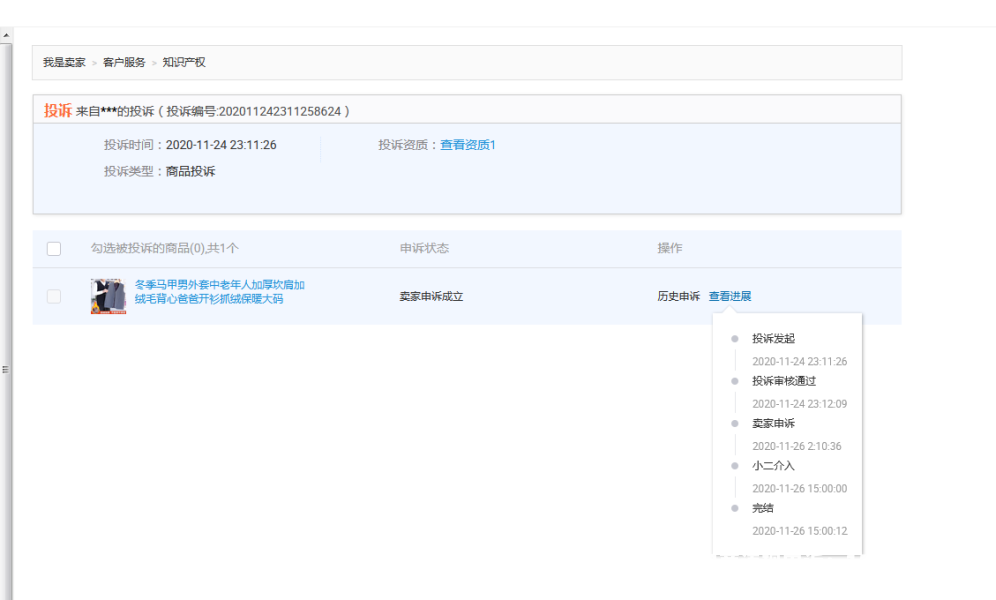
Task: Click the 小二介入 timeline dot
Action: tap(735, 465)
